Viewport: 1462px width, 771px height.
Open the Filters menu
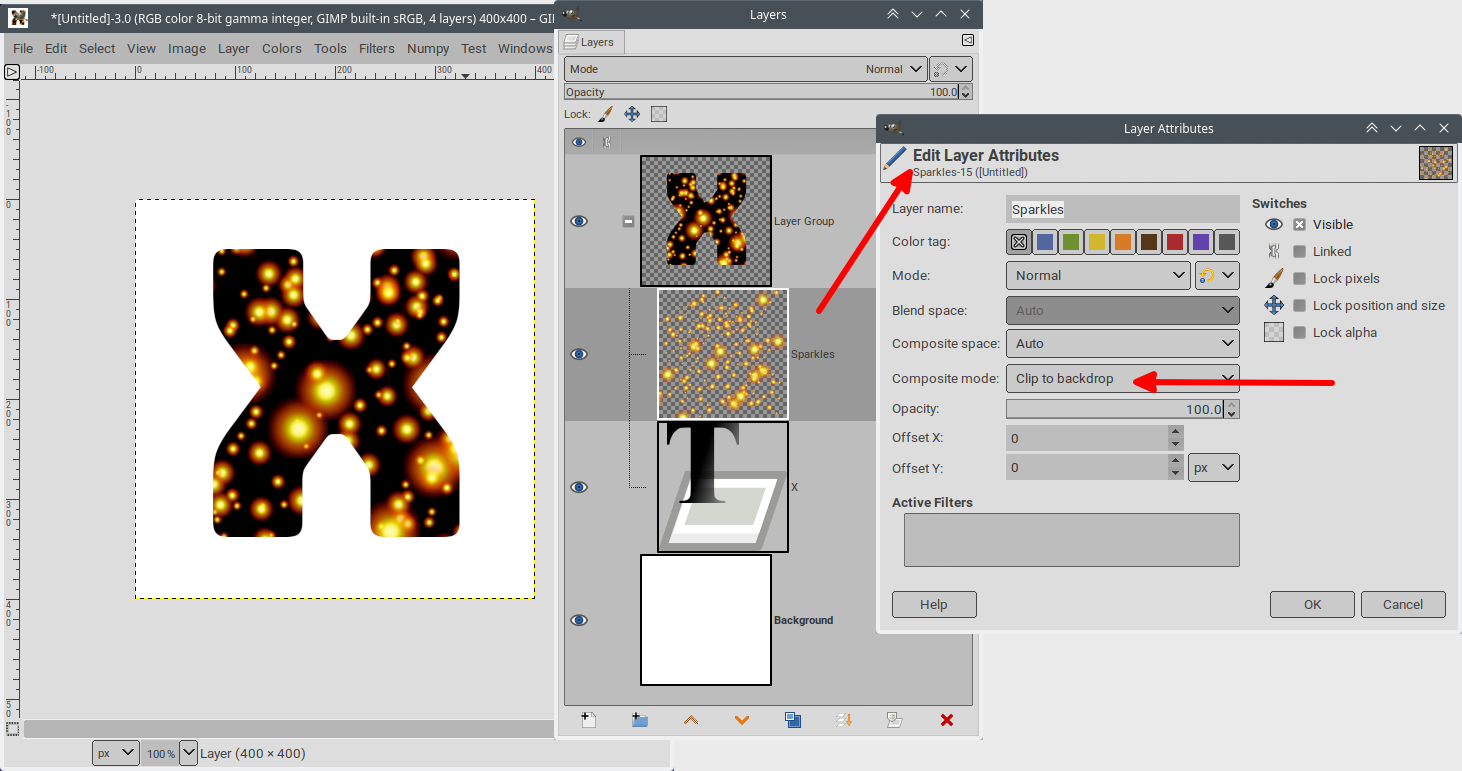377,48
